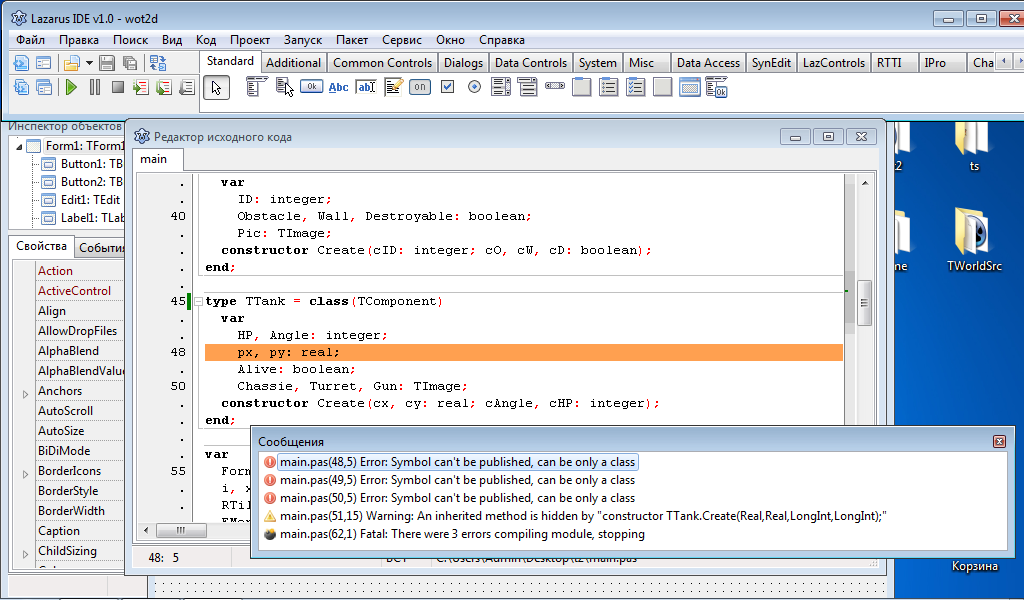This screenshot has height=600, width=1024.
Task: Expand the ChildSizing property
Action: (x=25, y=554)
